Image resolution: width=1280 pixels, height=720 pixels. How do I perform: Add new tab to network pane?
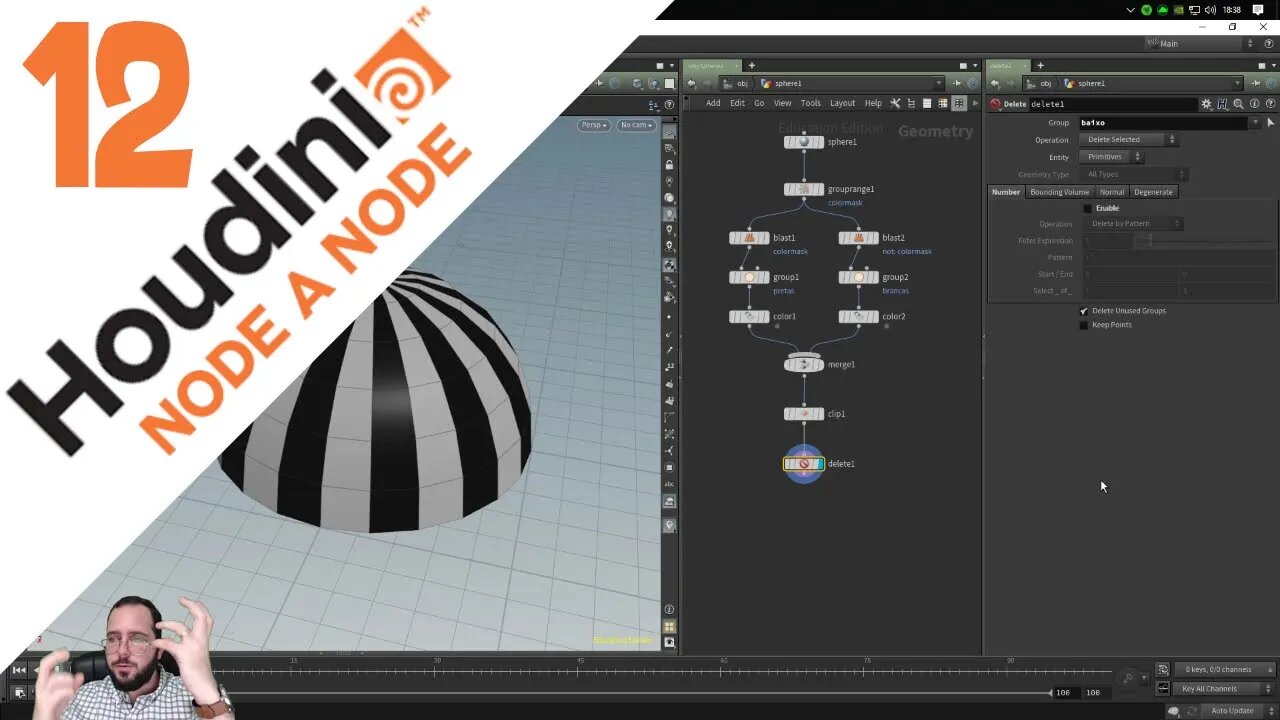752,65
